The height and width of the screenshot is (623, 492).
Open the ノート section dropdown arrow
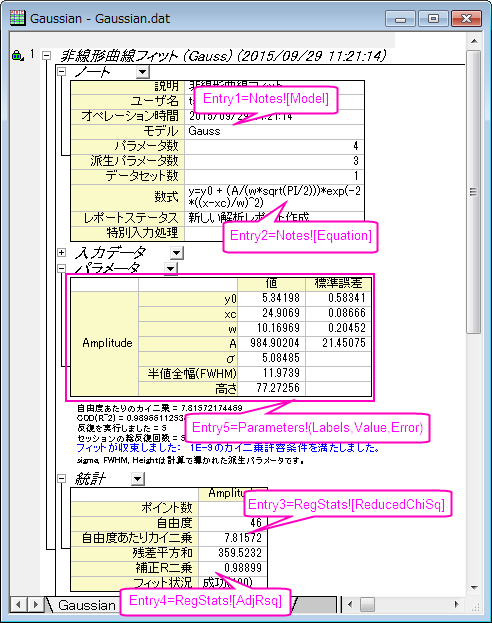point(142,72)
